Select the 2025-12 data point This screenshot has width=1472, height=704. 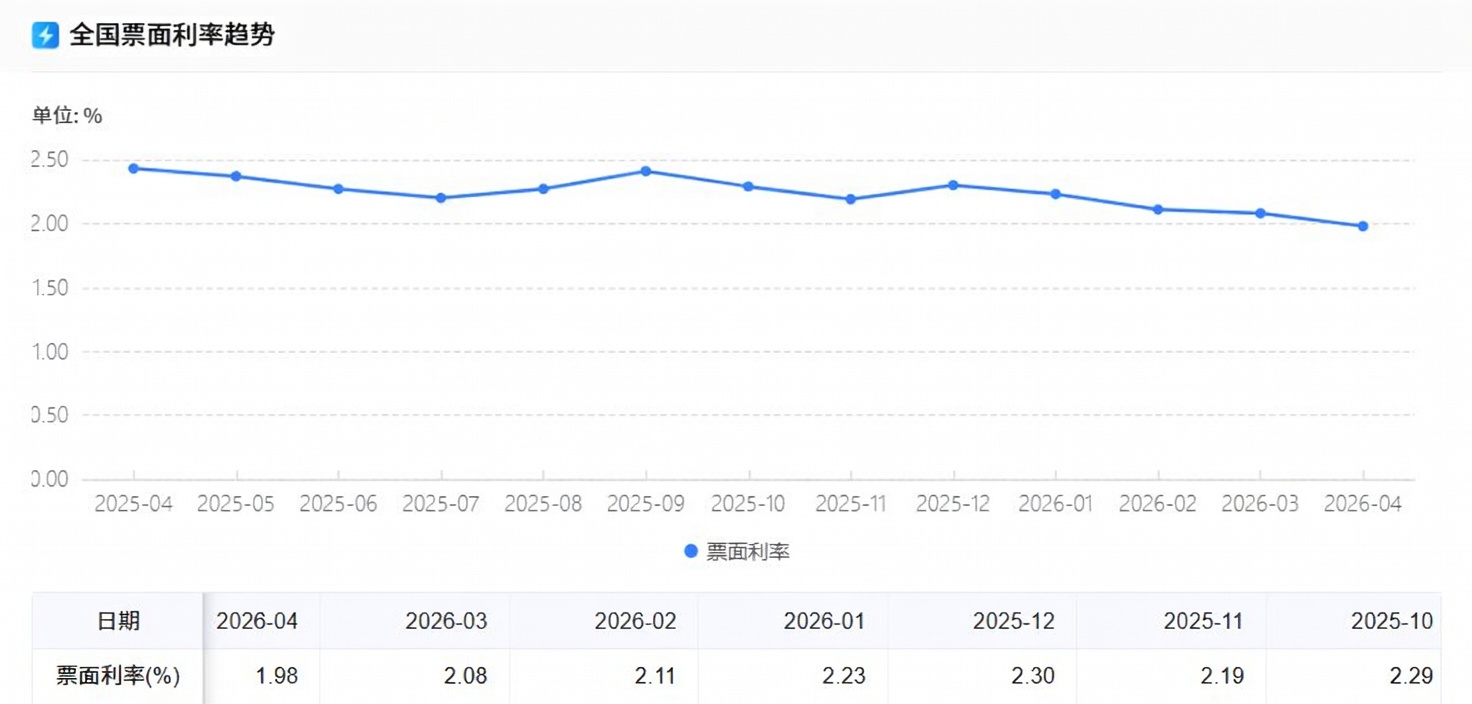(x=954, y=184)
